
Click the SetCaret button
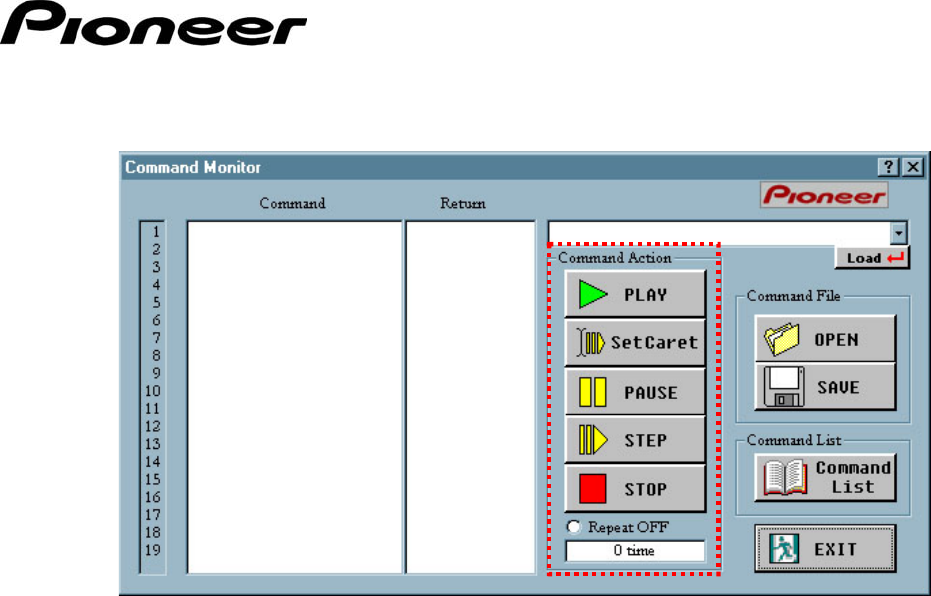[635, 343]
